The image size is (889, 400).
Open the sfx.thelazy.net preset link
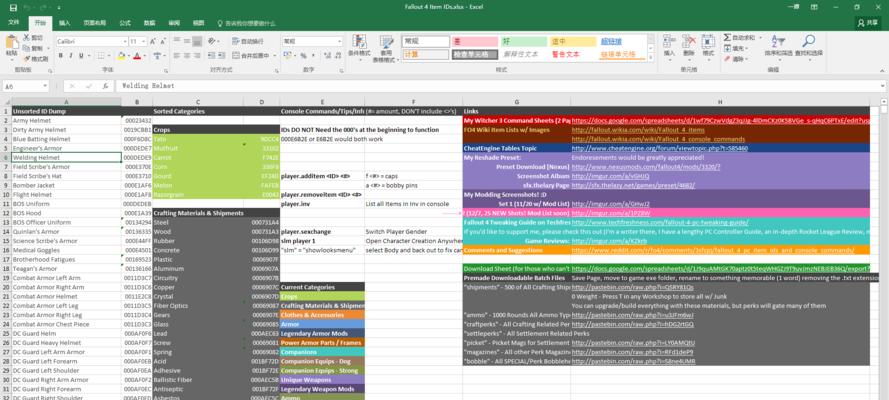click(x=633, y=185)
